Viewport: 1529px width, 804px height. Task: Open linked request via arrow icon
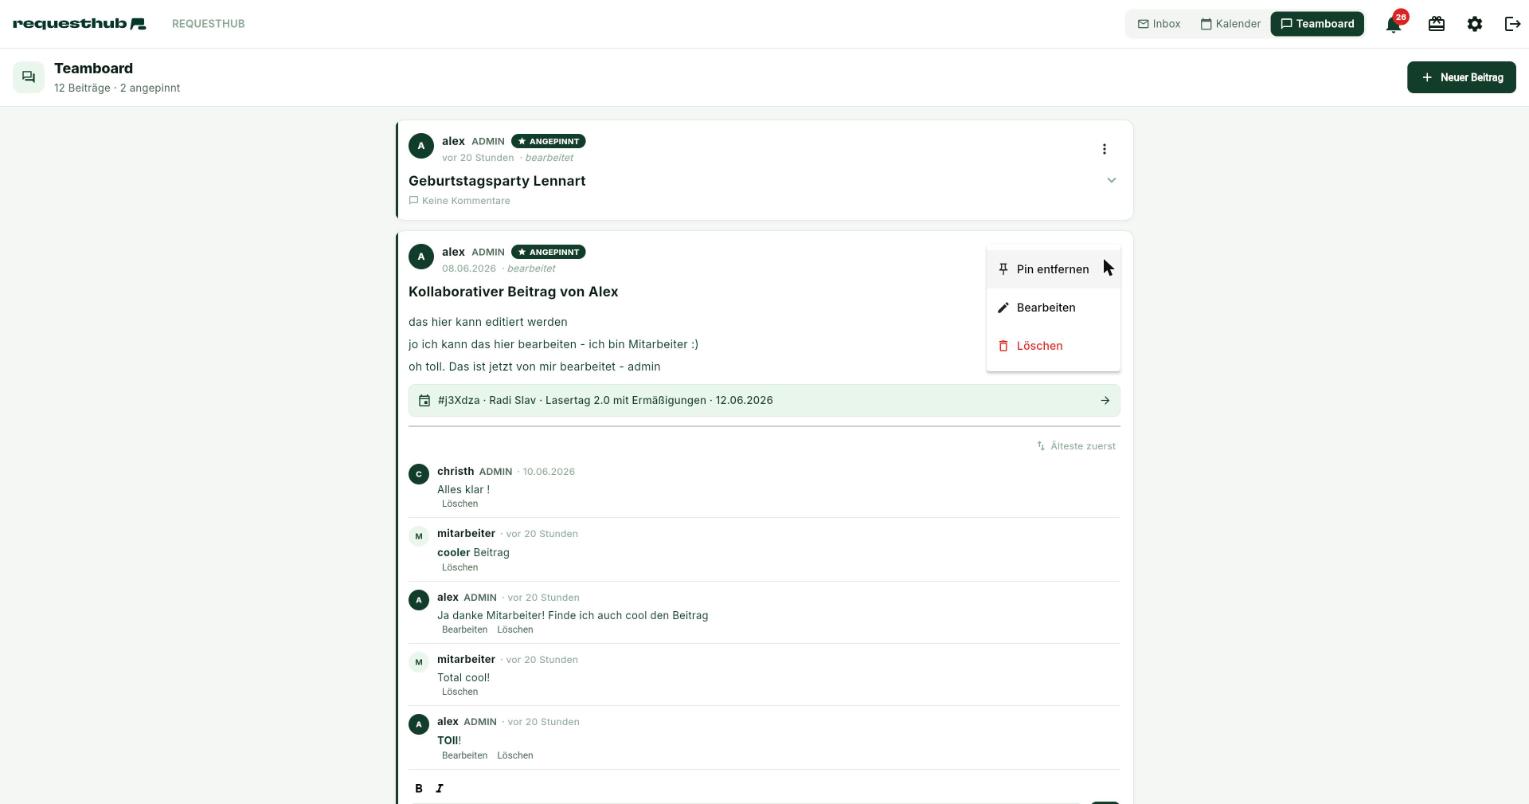click(x=1105, y=400)
